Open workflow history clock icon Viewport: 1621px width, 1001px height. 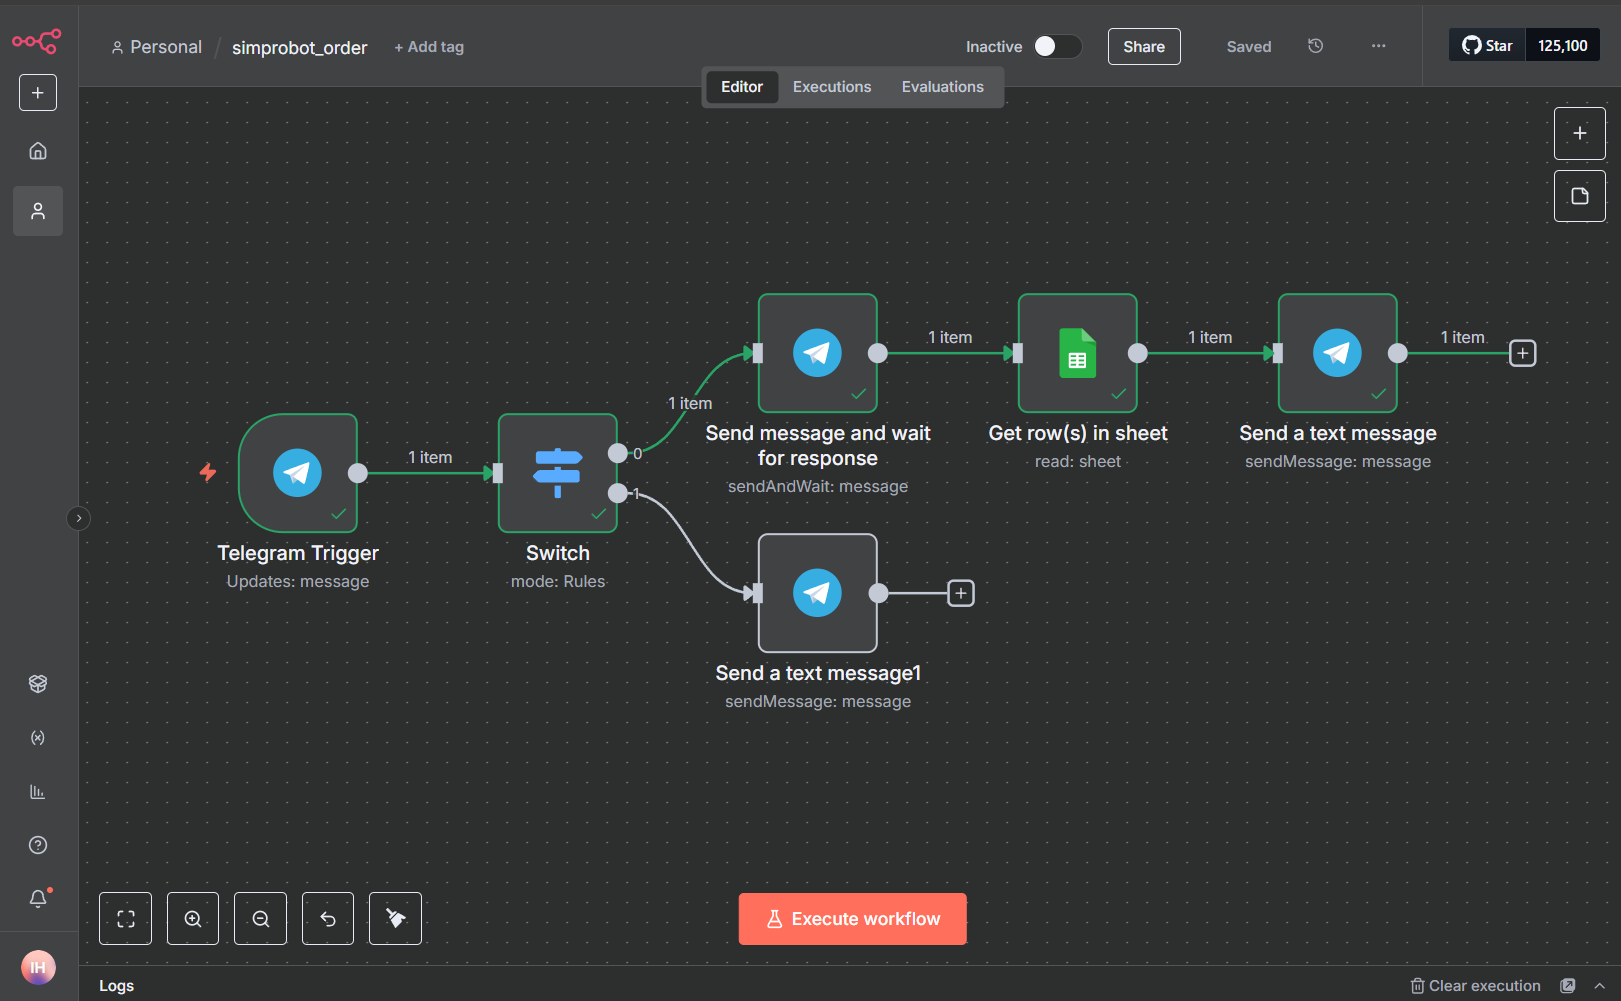(1316, 46)
